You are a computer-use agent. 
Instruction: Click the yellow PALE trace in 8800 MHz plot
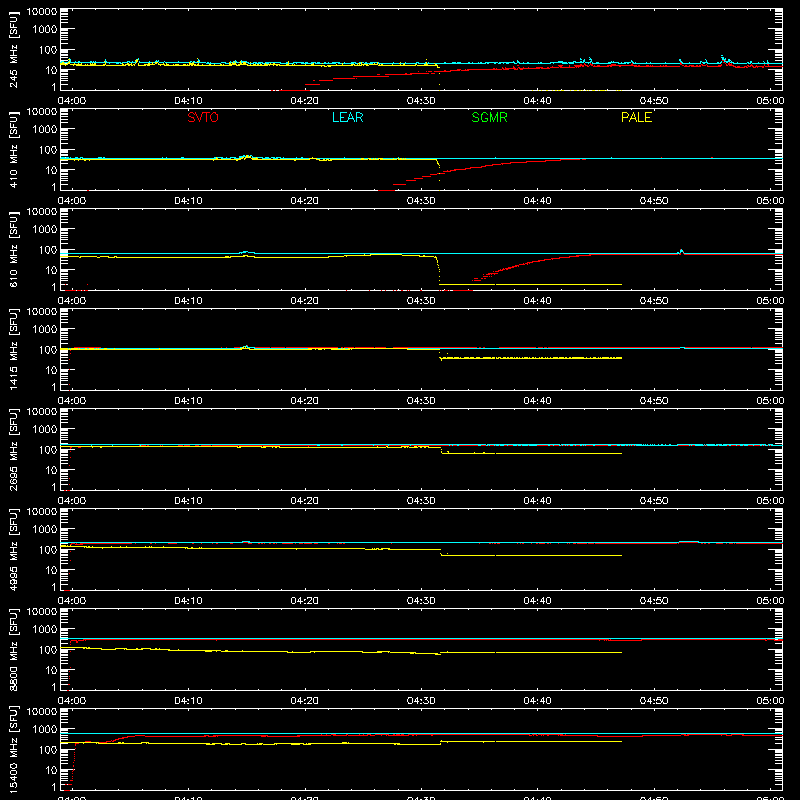coord(341,652)
